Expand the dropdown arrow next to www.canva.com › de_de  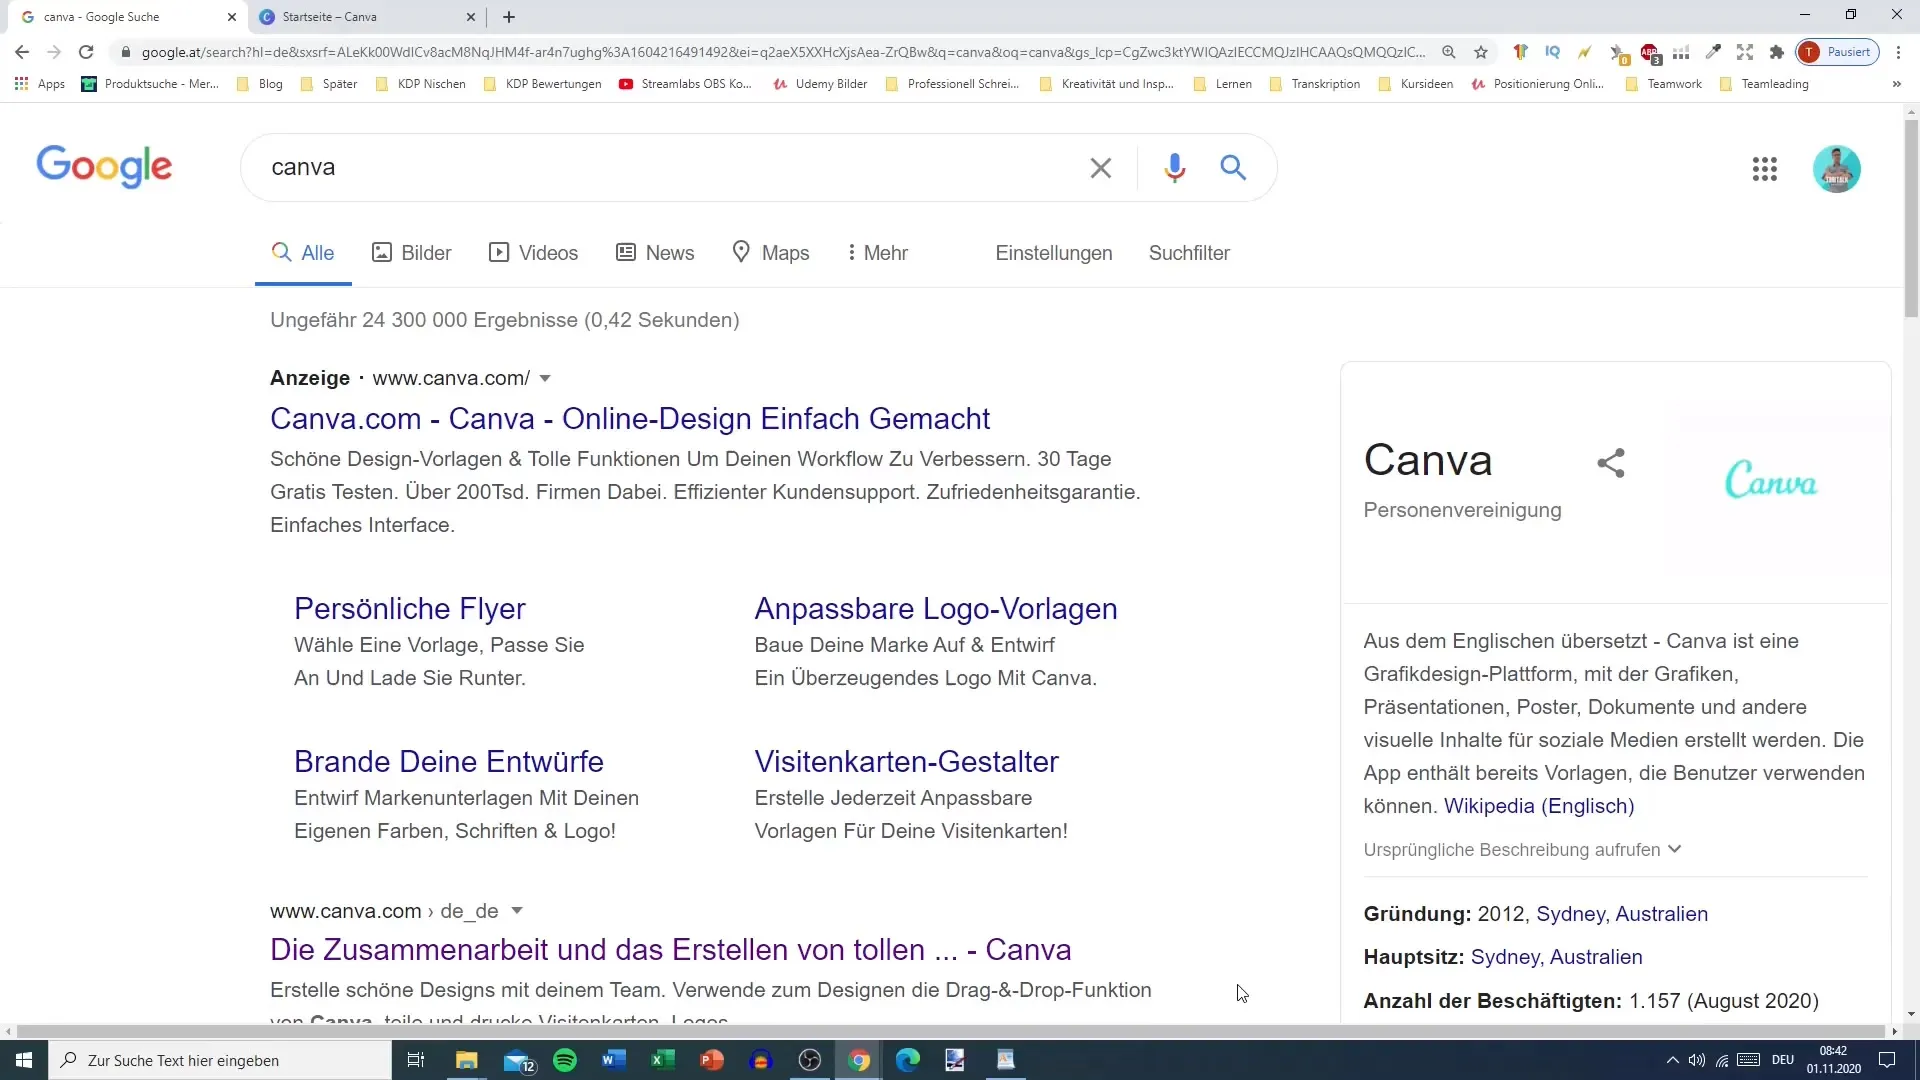point(517,911)
